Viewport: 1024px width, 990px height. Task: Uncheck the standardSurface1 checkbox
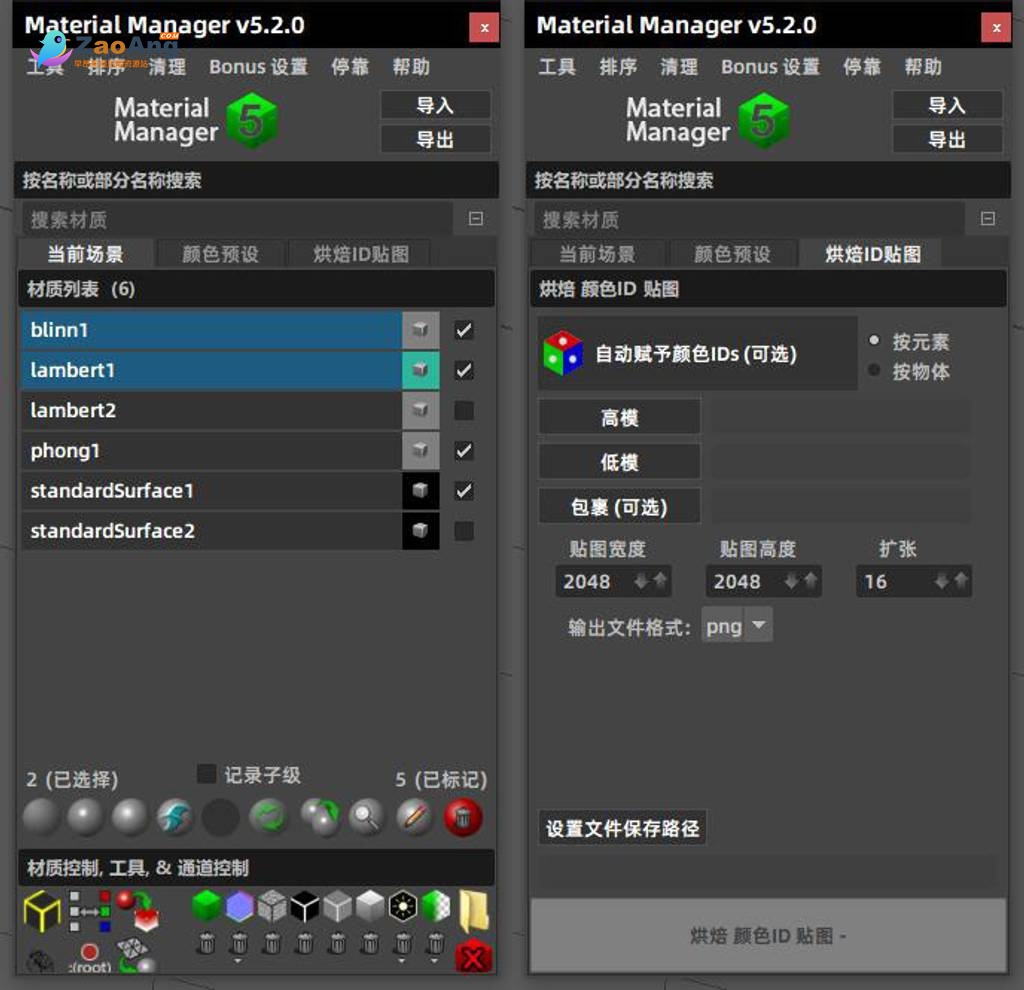(464, 491)
